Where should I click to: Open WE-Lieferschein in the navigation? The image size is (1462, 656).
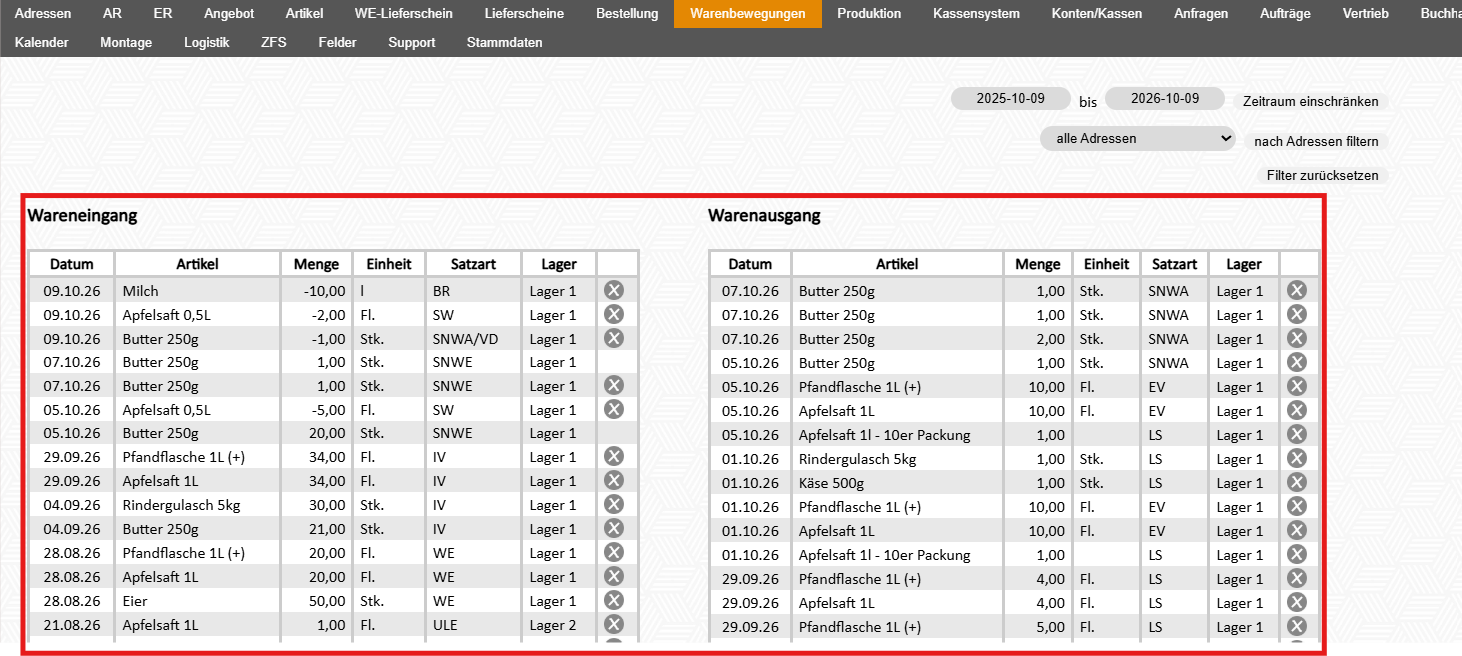[404, 14]
